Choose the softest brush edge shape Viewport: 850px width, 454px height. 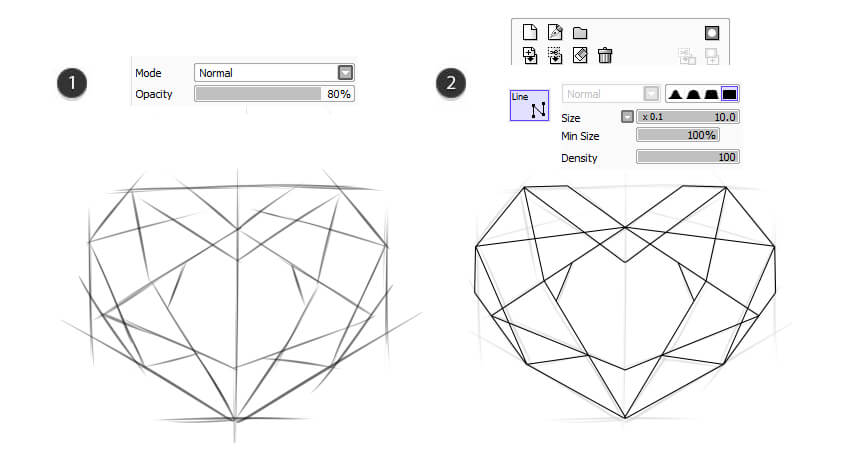[x=675, y=94]
